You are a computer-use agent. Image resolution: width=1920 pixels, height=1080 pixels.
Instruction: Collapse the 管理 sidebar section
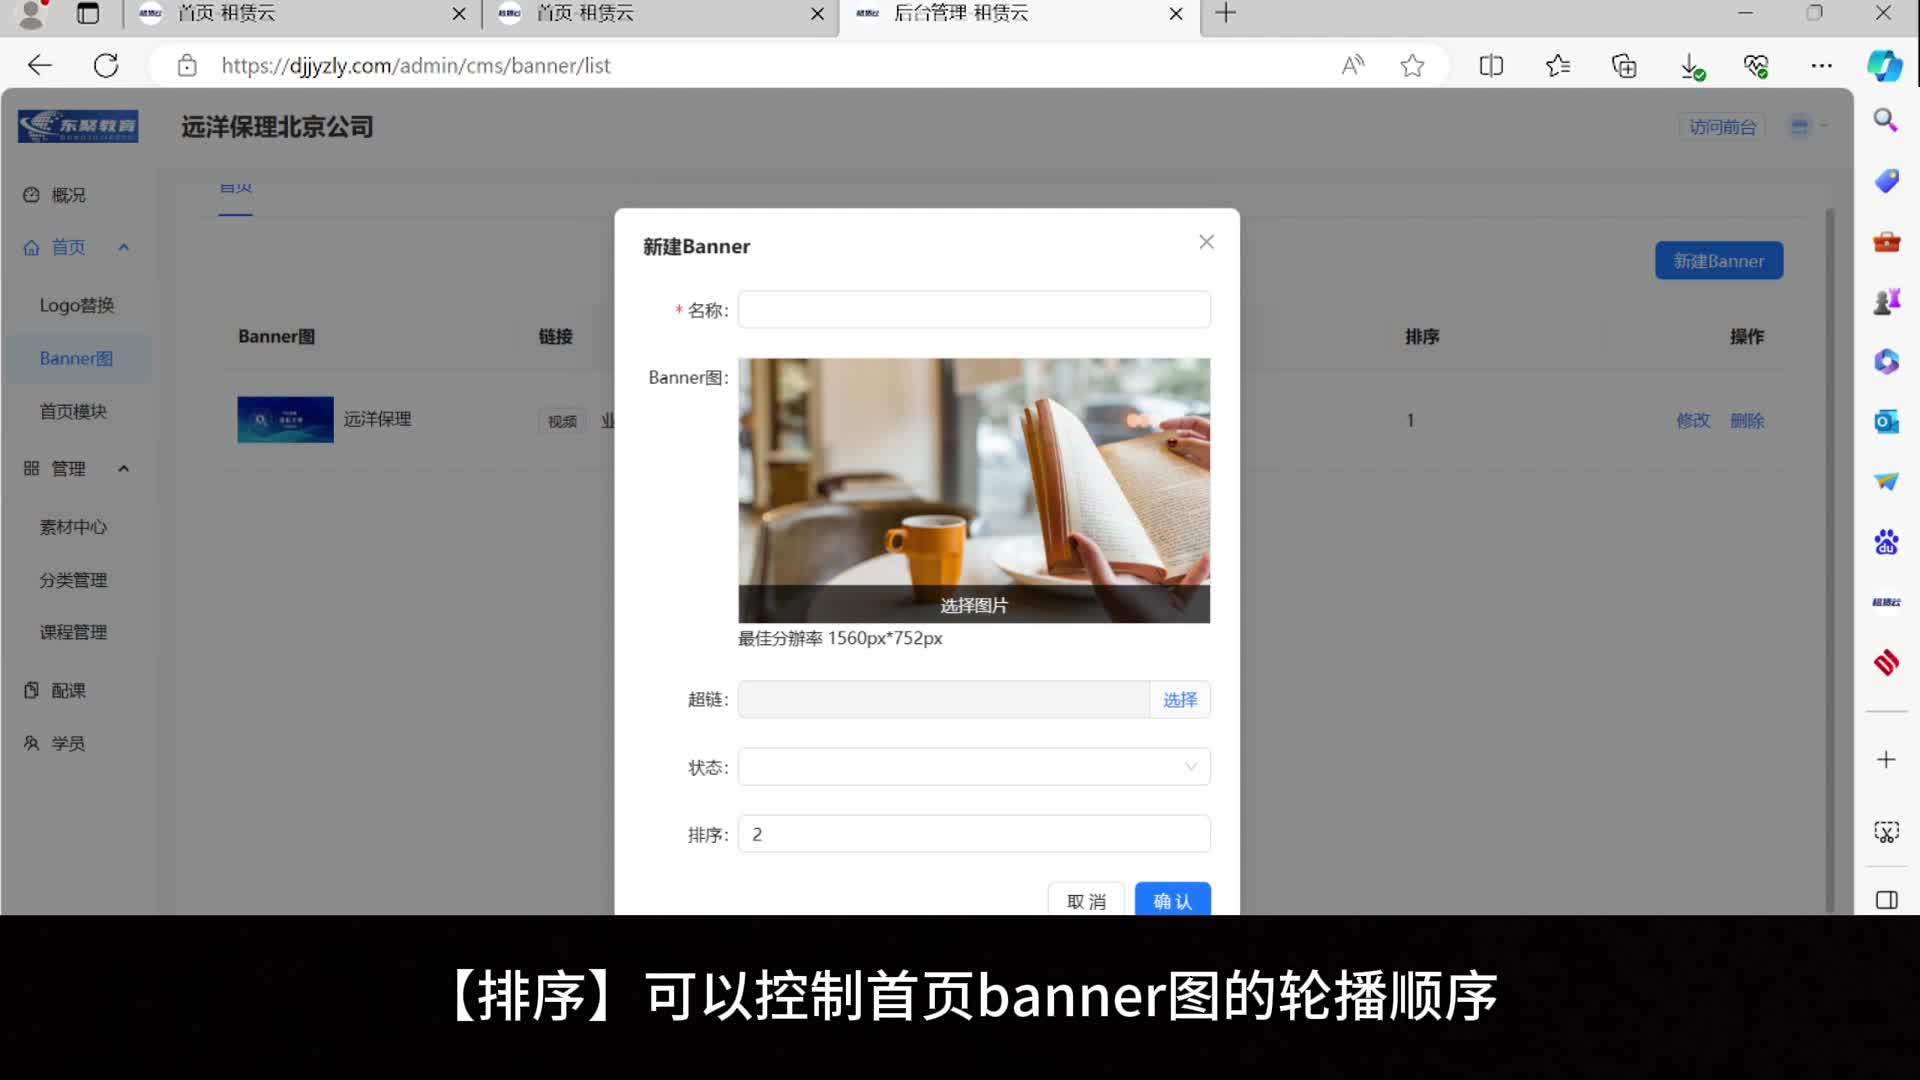124,468
